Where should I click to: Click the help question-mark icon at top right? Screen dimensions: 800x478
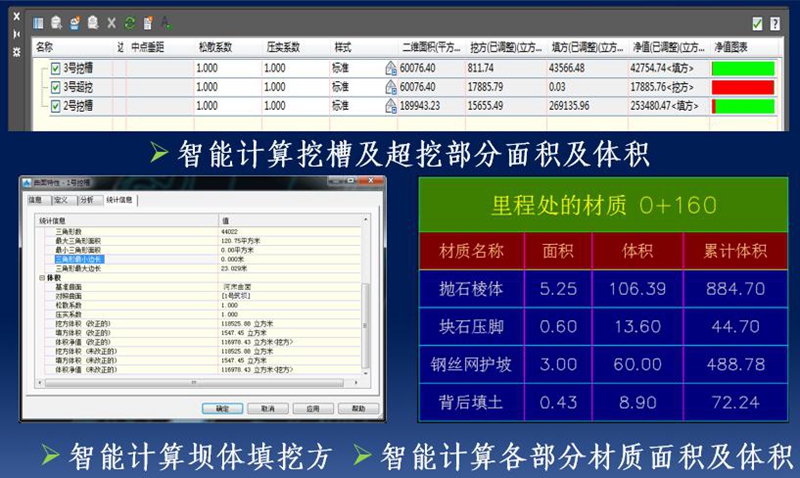[774, 23]
